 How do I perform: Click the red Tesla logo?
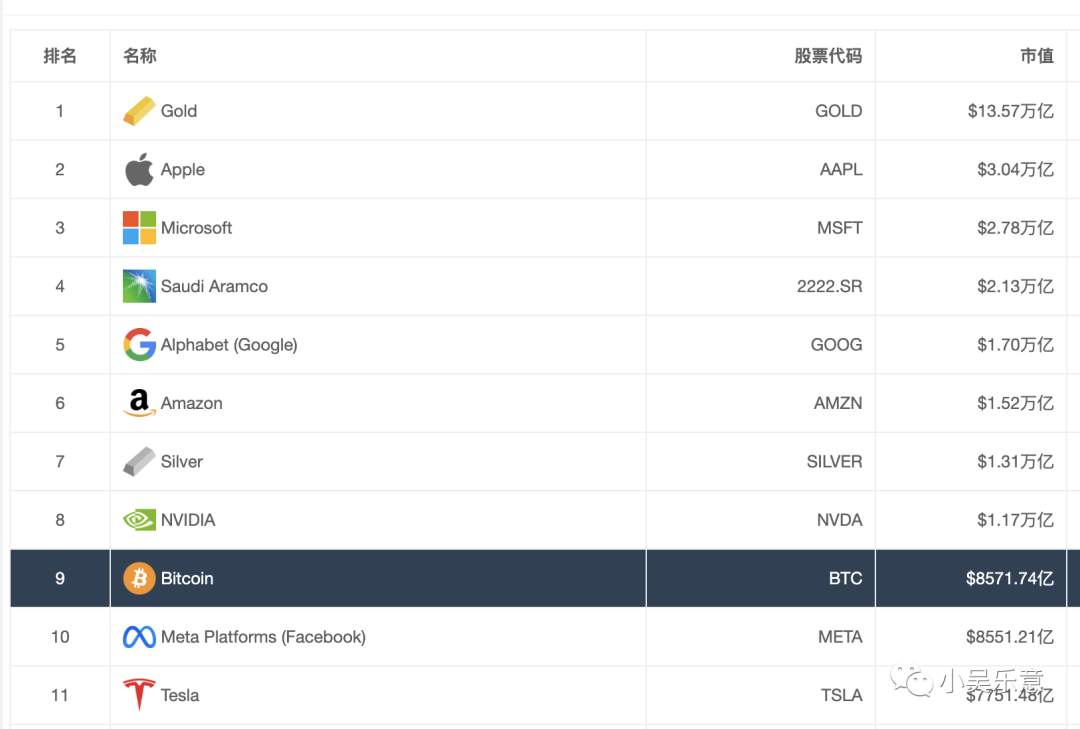click(139, 695)
